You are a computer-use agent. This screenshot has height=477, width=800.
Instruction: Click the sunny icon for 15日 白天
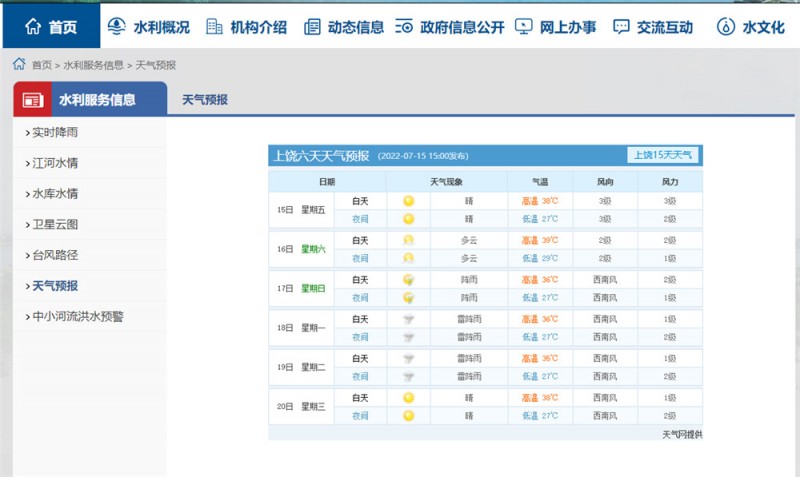[408, 201]
